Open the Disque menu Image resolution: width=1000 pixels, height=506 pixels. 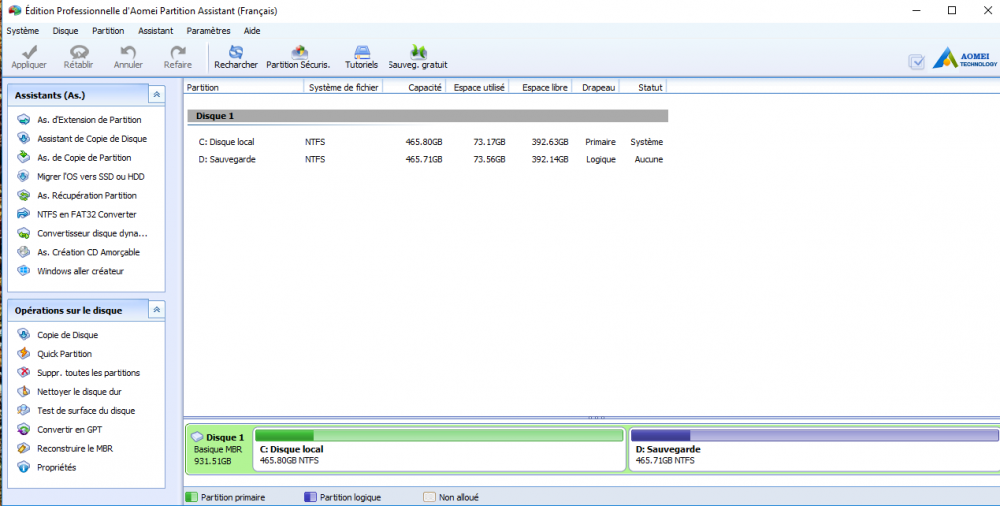coord(65,31)
